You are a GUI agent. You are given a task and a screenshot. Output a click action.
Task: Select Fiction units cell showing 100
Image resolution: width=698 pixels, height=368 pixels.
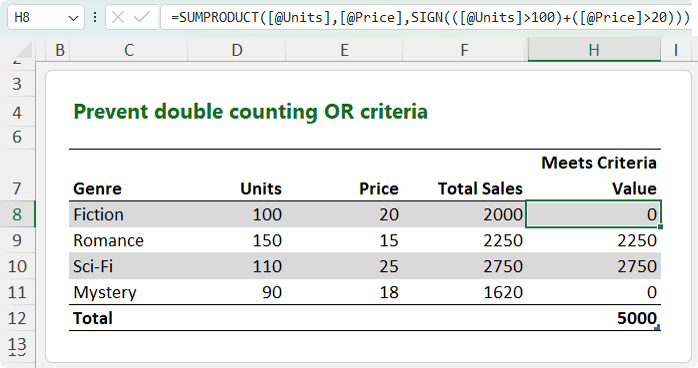(237, 214)
